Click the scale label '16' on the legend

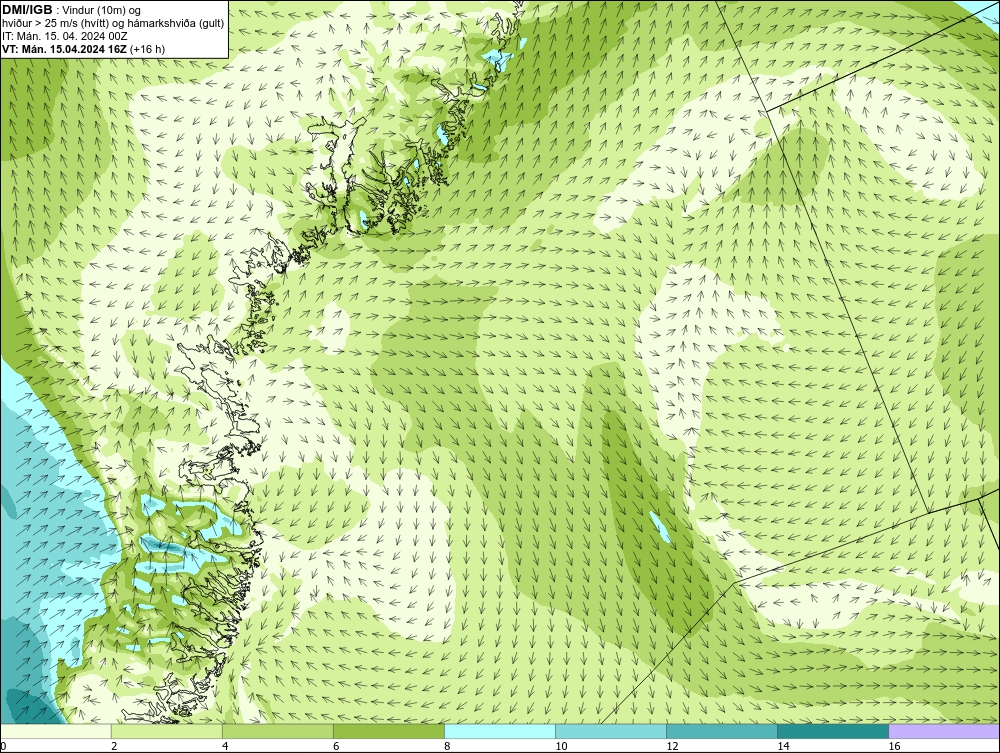point(894,746)
